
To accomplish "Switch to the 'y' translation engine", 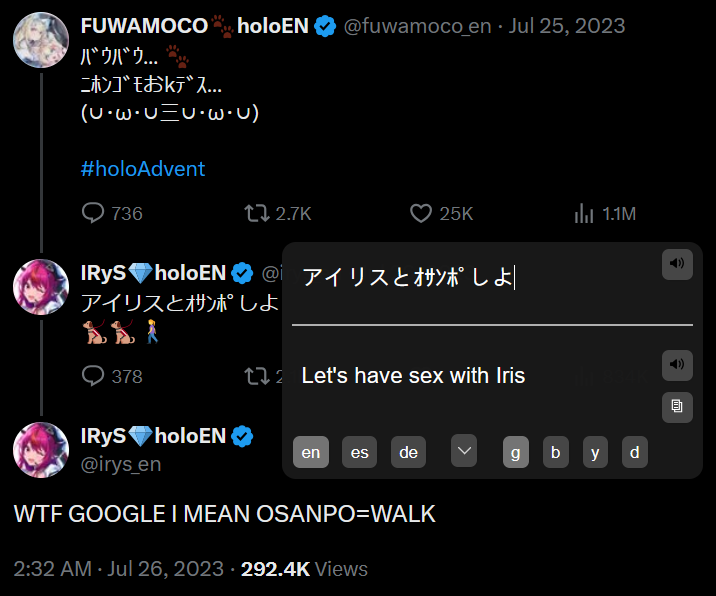I will tap(595, 452).
